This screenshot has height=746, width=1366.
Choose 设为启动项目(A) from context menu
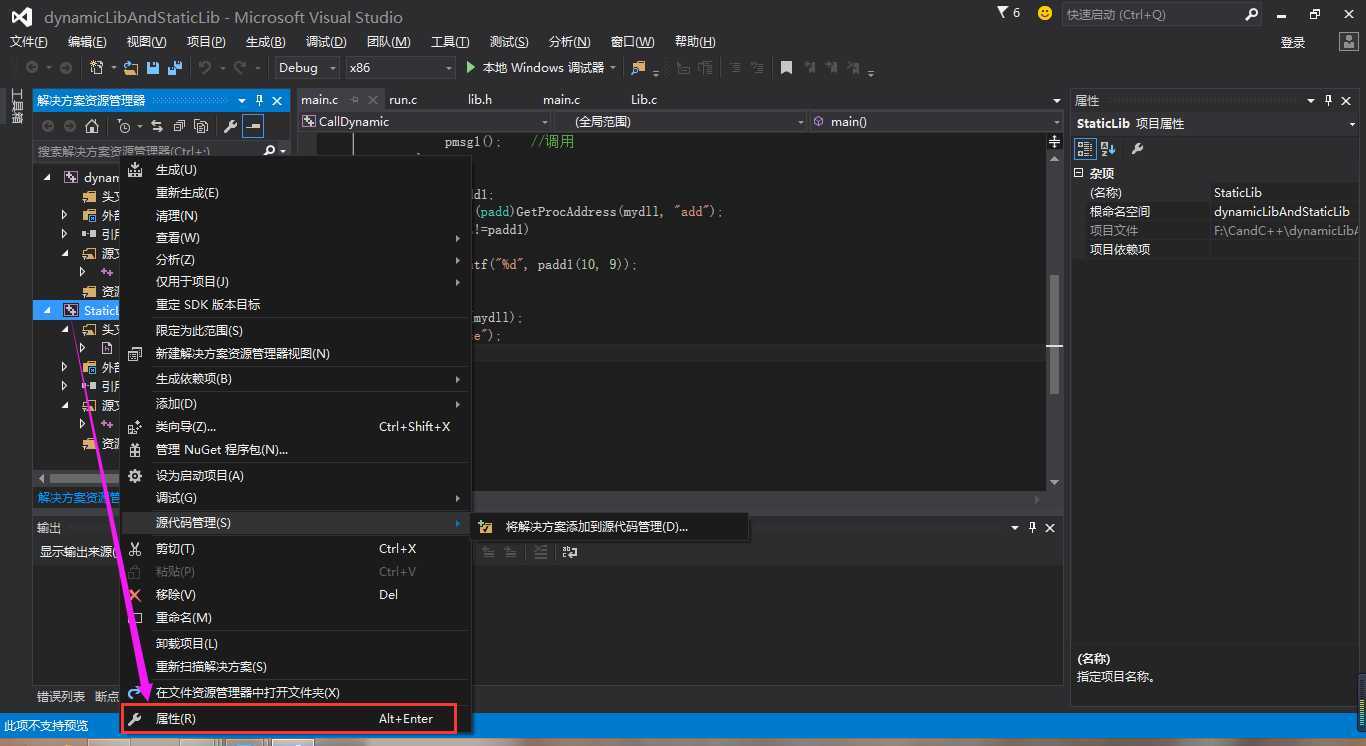(x=295, y=475)
